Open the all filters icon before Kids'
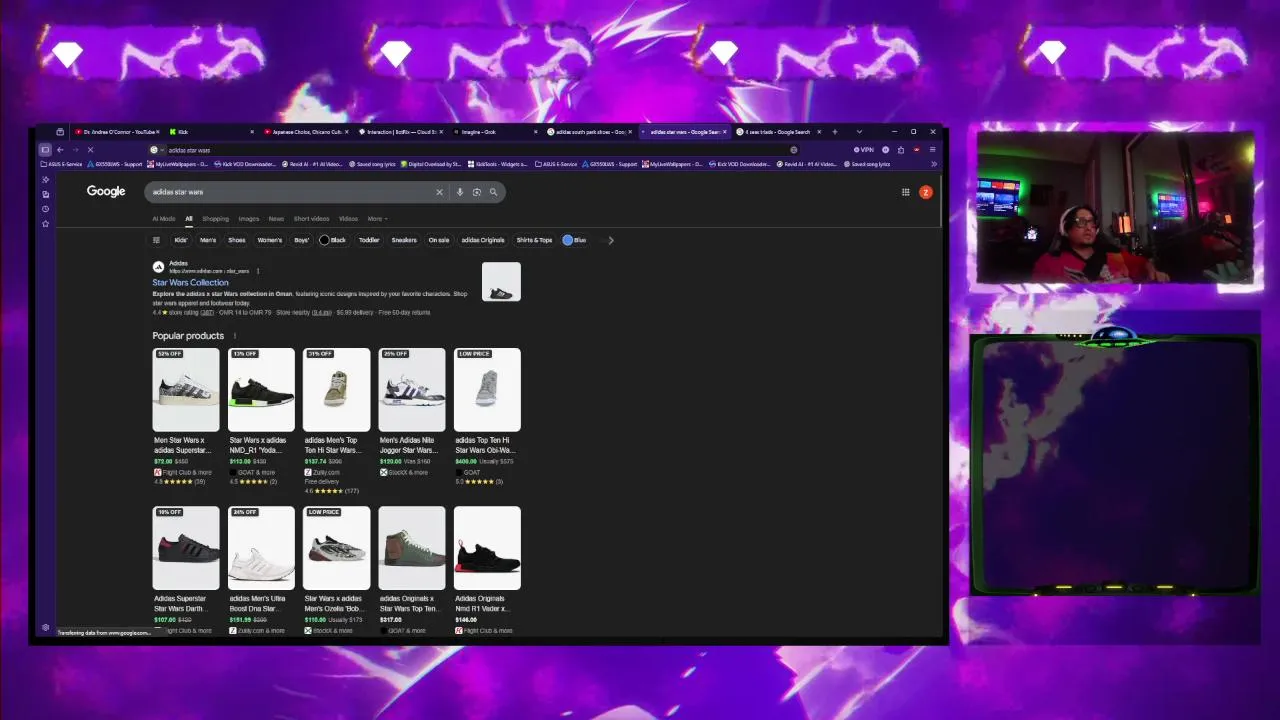Image resolution: width=1280 pixels, height=720 pixels. point(156,240)
